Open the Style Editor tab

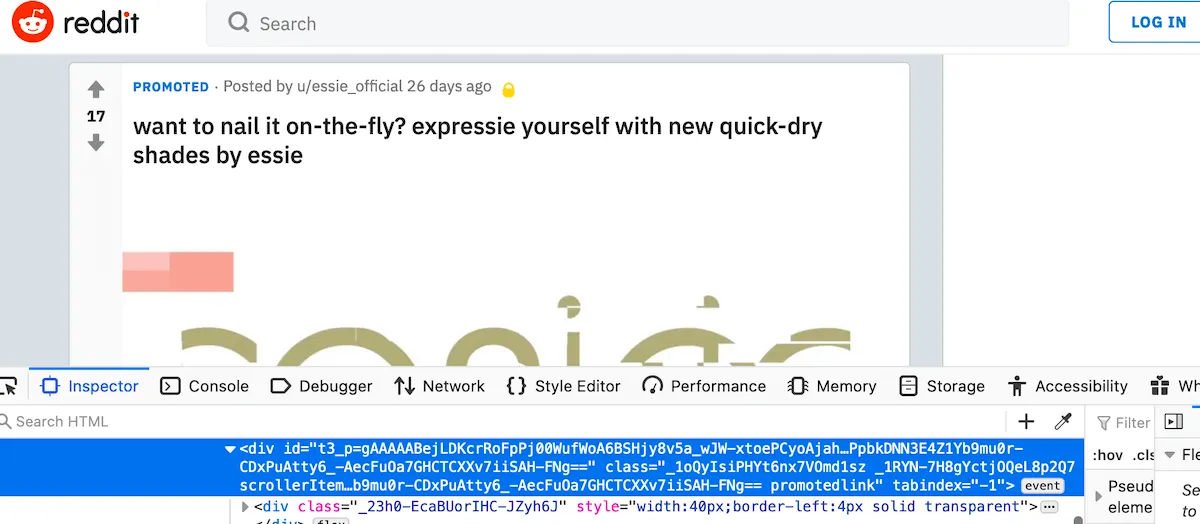pos(564,386)
